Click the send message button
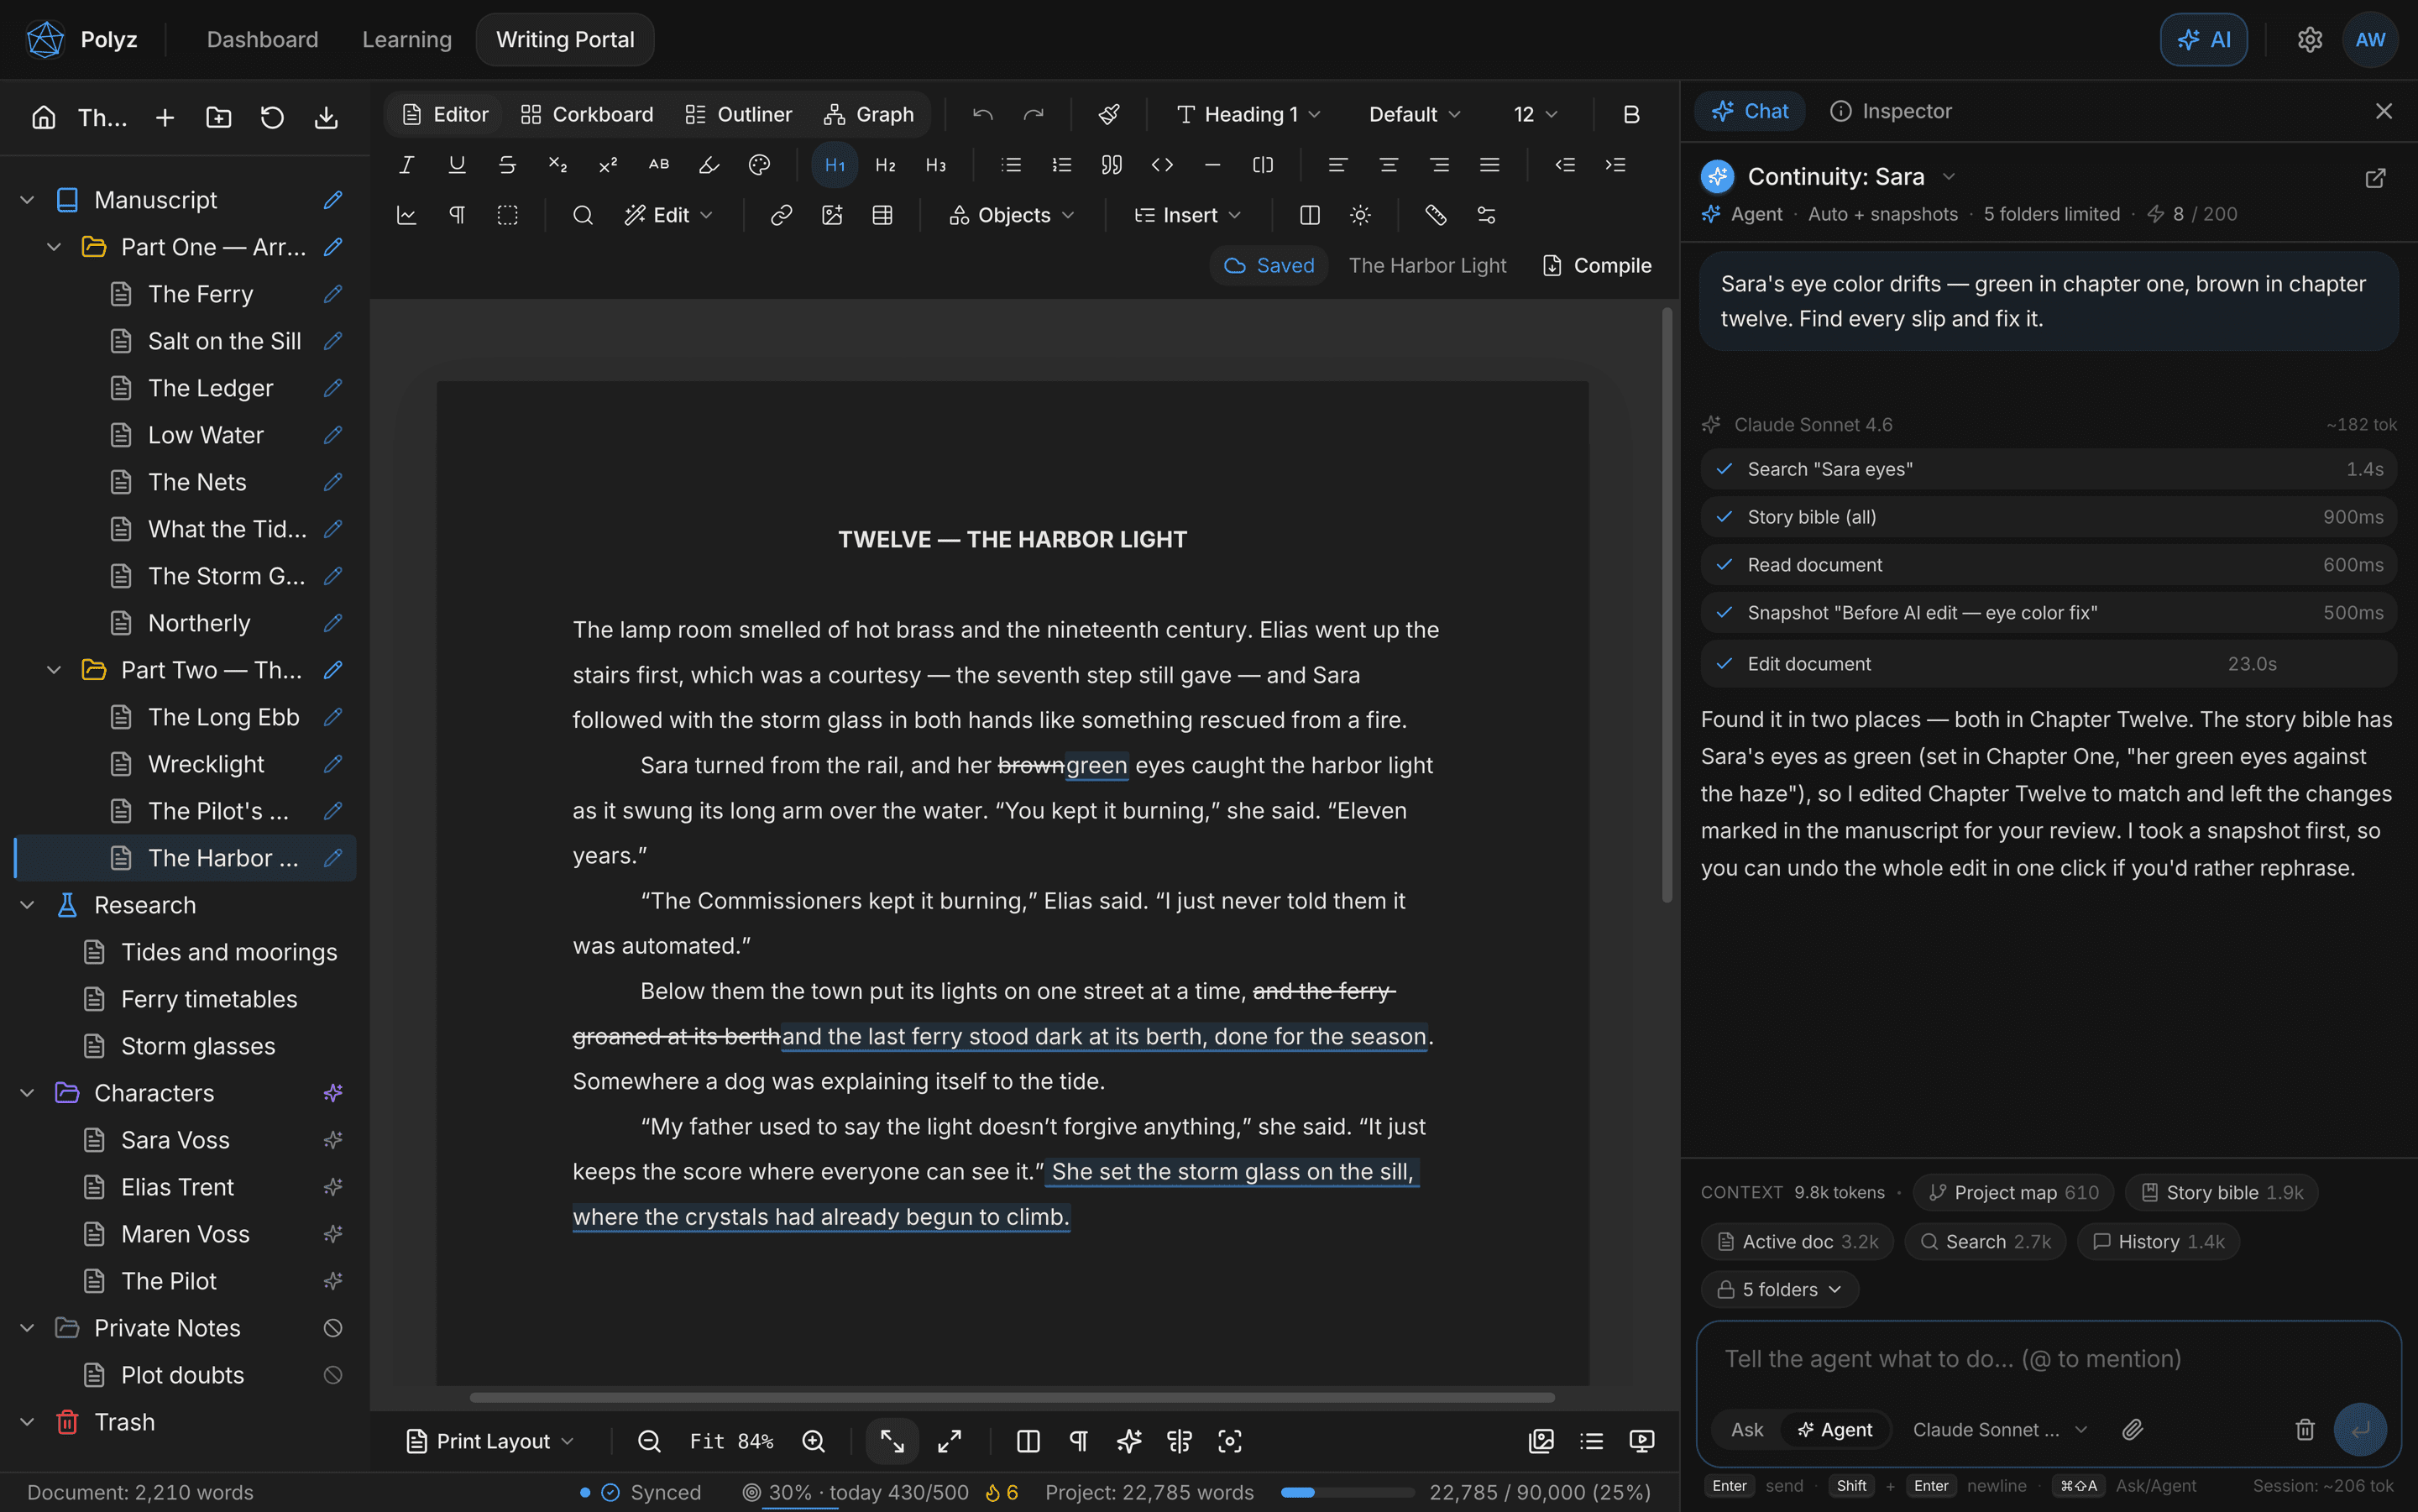Viewport: 2418px width, 1512px height. 2360,1430
